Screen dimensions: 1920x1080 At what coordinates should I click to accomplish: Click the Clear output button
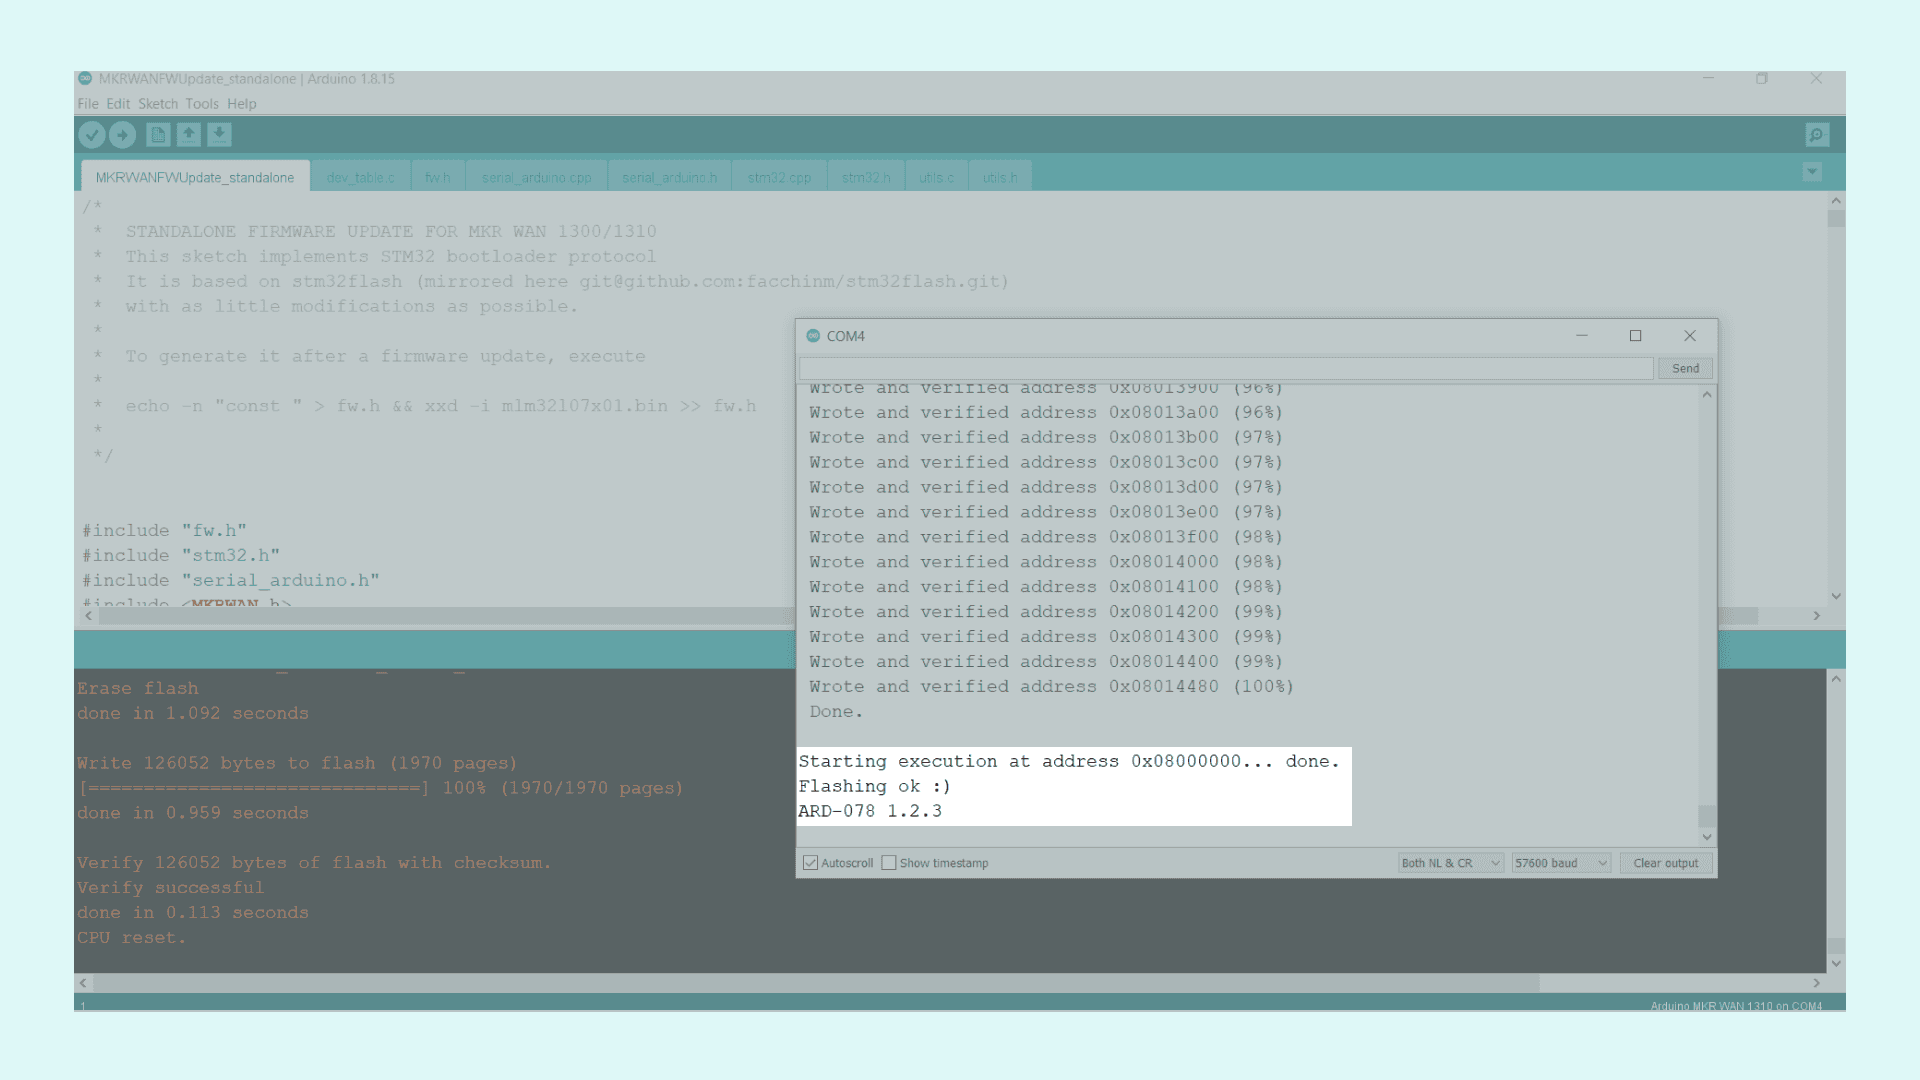click(x=1665, y=863)
